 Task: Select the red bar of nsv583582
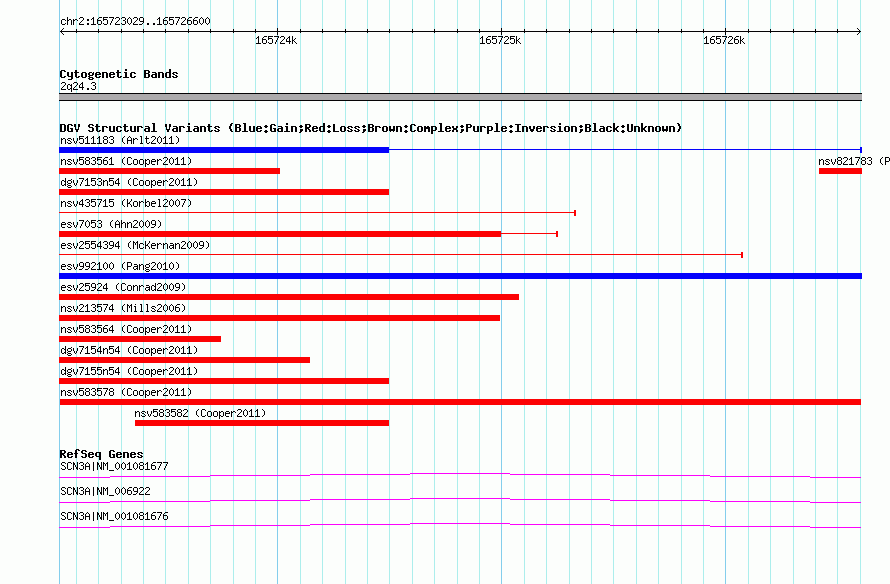(x=262, y=423)
